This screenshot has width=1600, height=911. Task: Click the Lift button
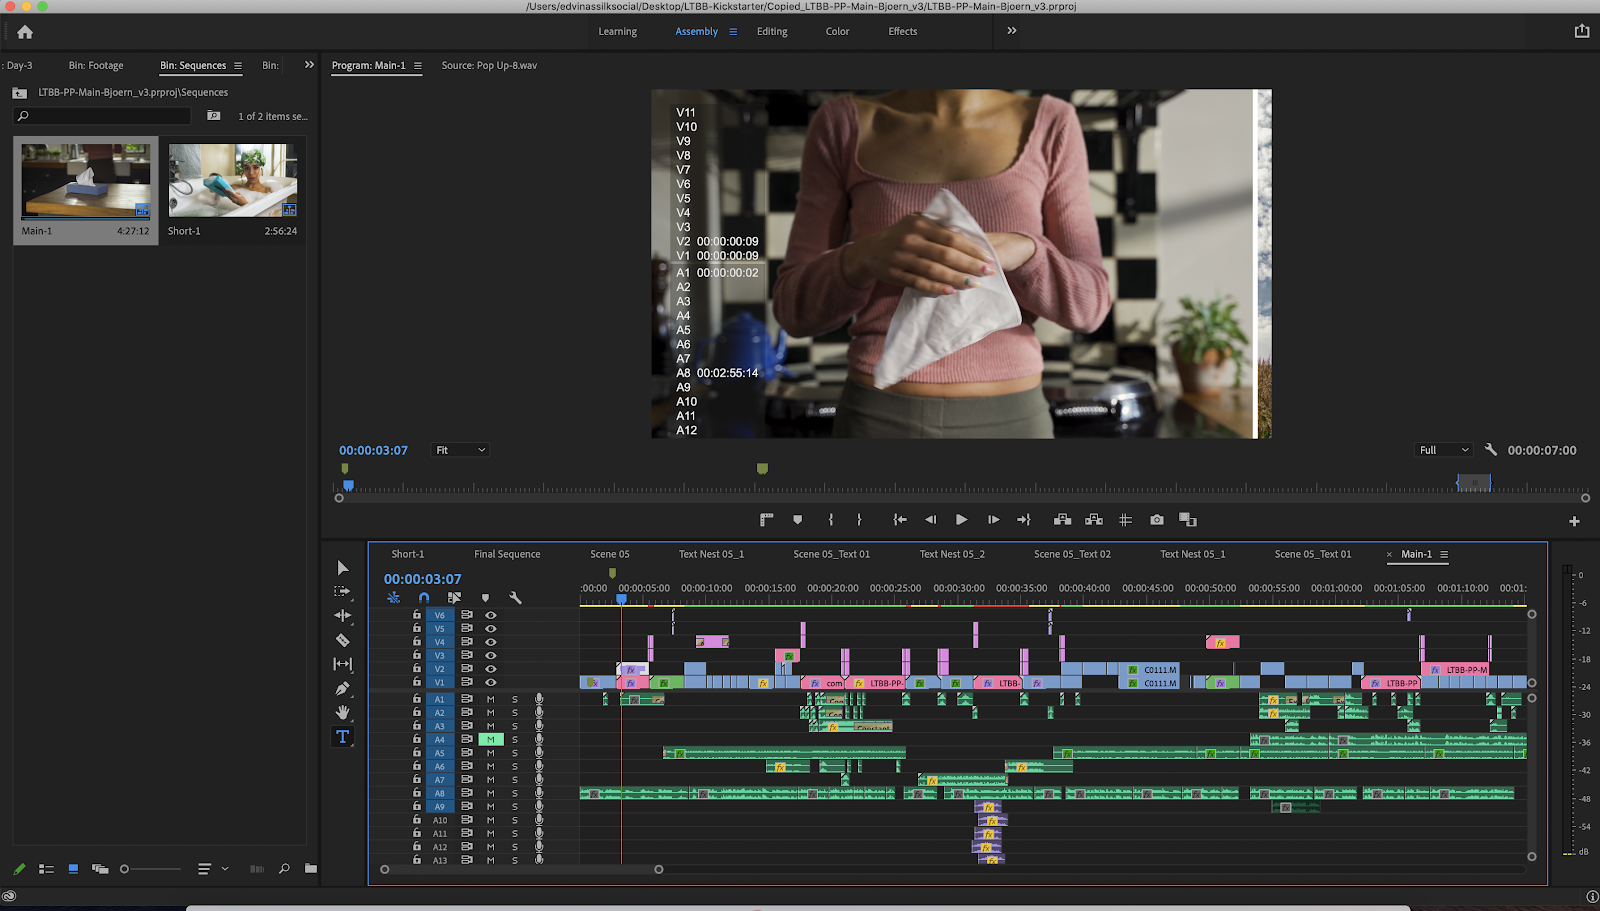1062,520
